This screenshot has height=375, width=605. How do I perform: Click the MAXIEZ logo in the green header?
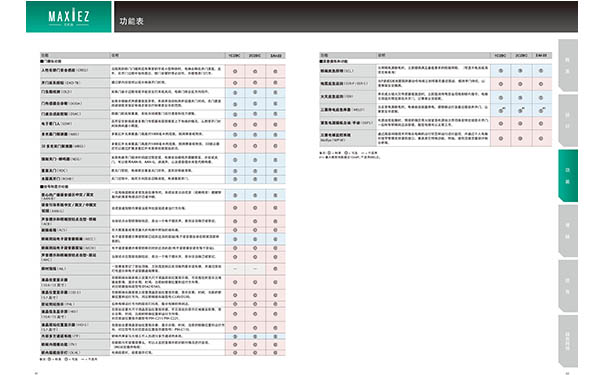[69, 17]
